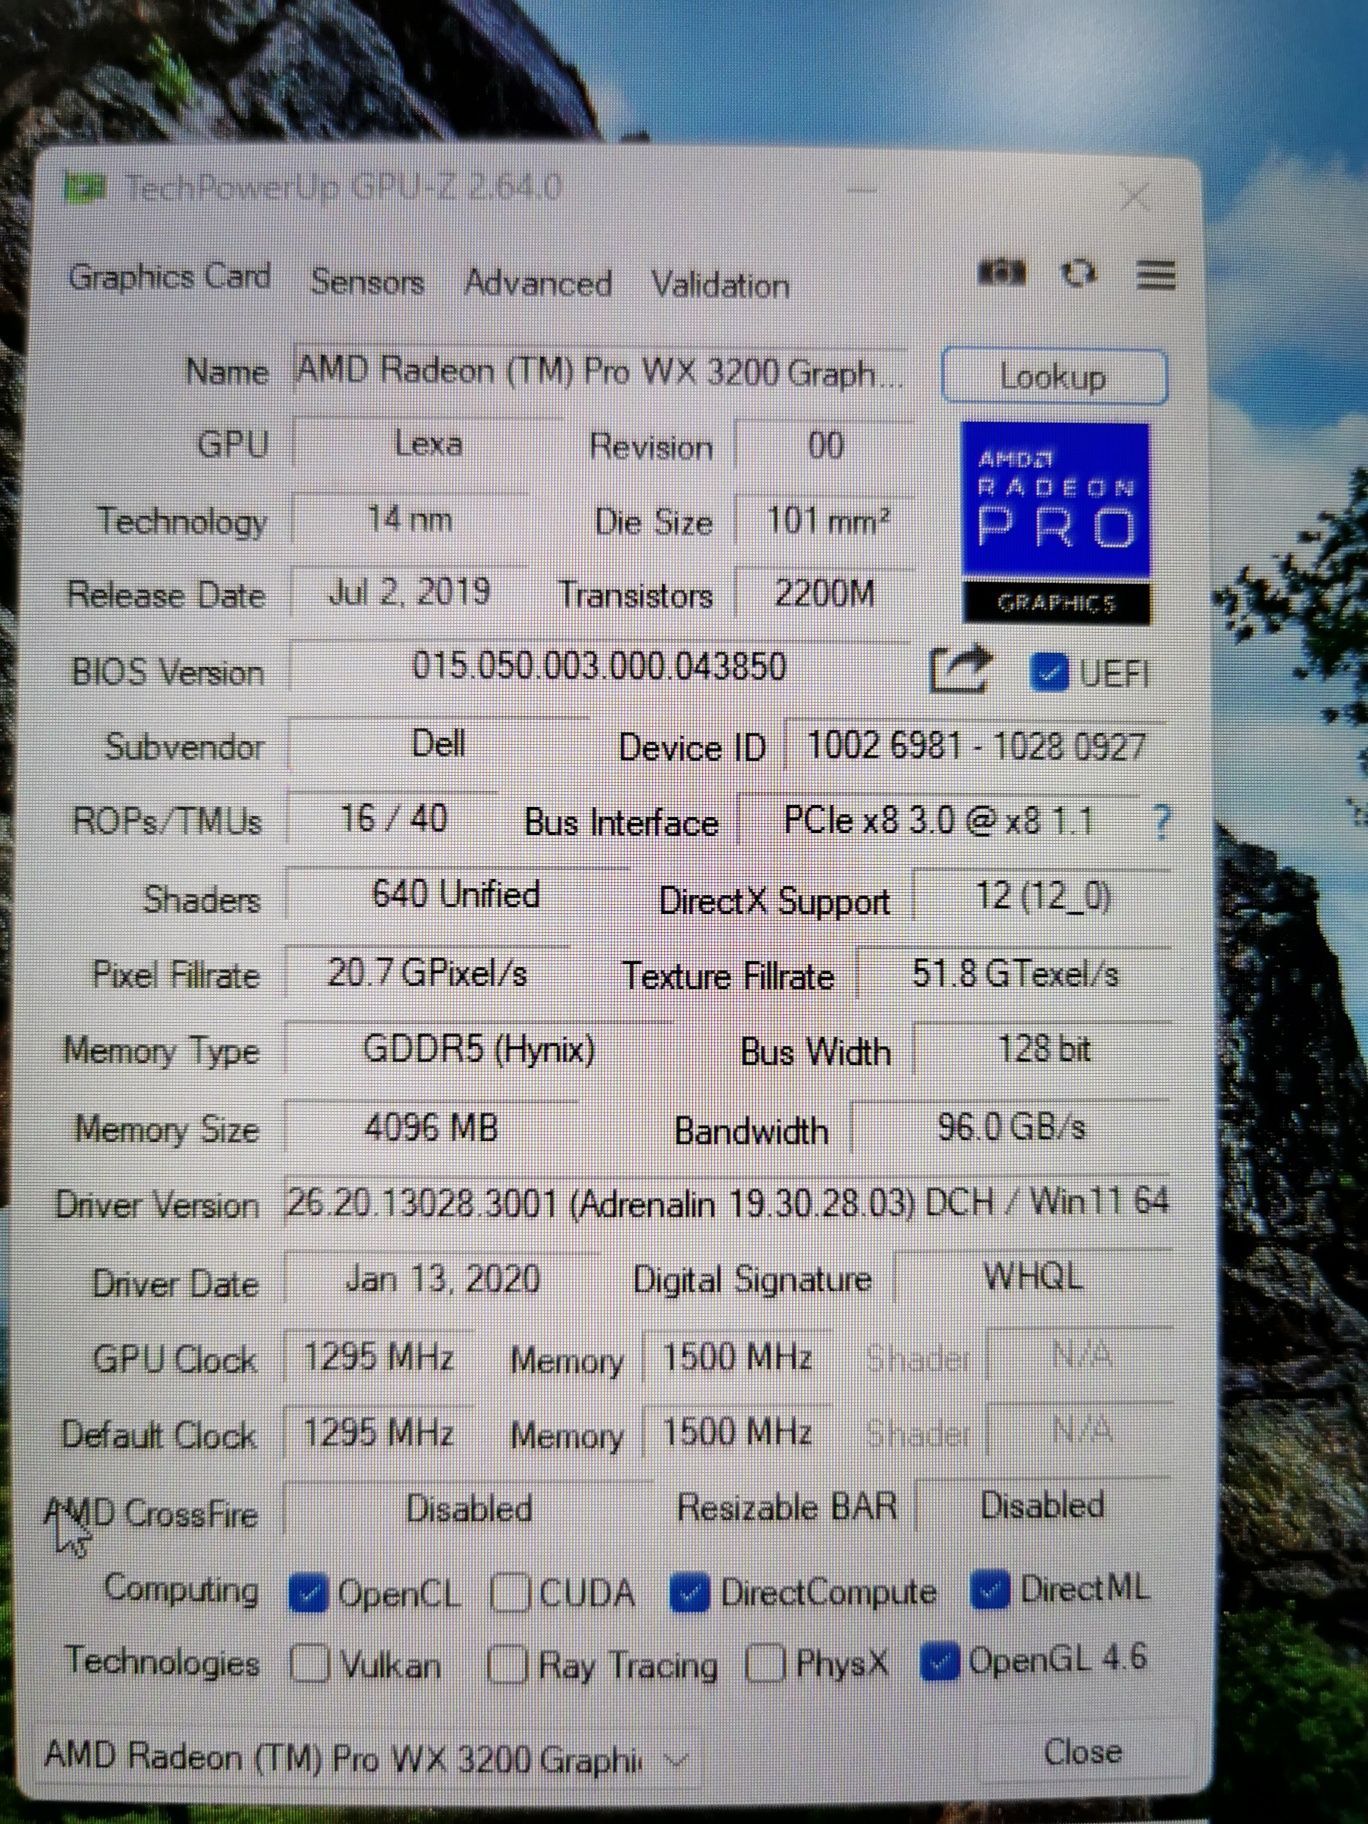Toggle the DirectCompute checkbox

[x=689, y=1592]
